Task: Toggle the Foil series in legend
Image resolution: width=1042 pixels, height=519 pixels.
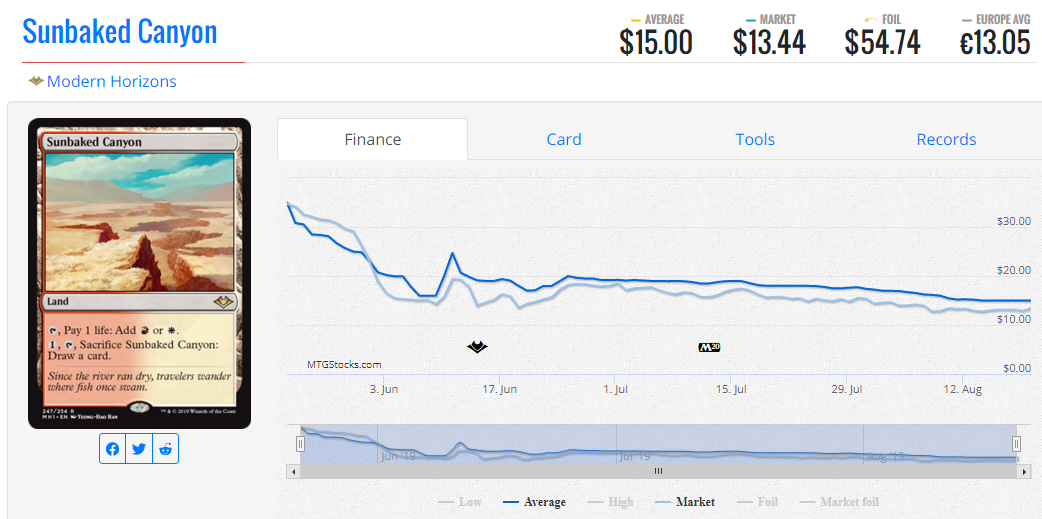Action: pyautogui.click(x=758, y=502)
